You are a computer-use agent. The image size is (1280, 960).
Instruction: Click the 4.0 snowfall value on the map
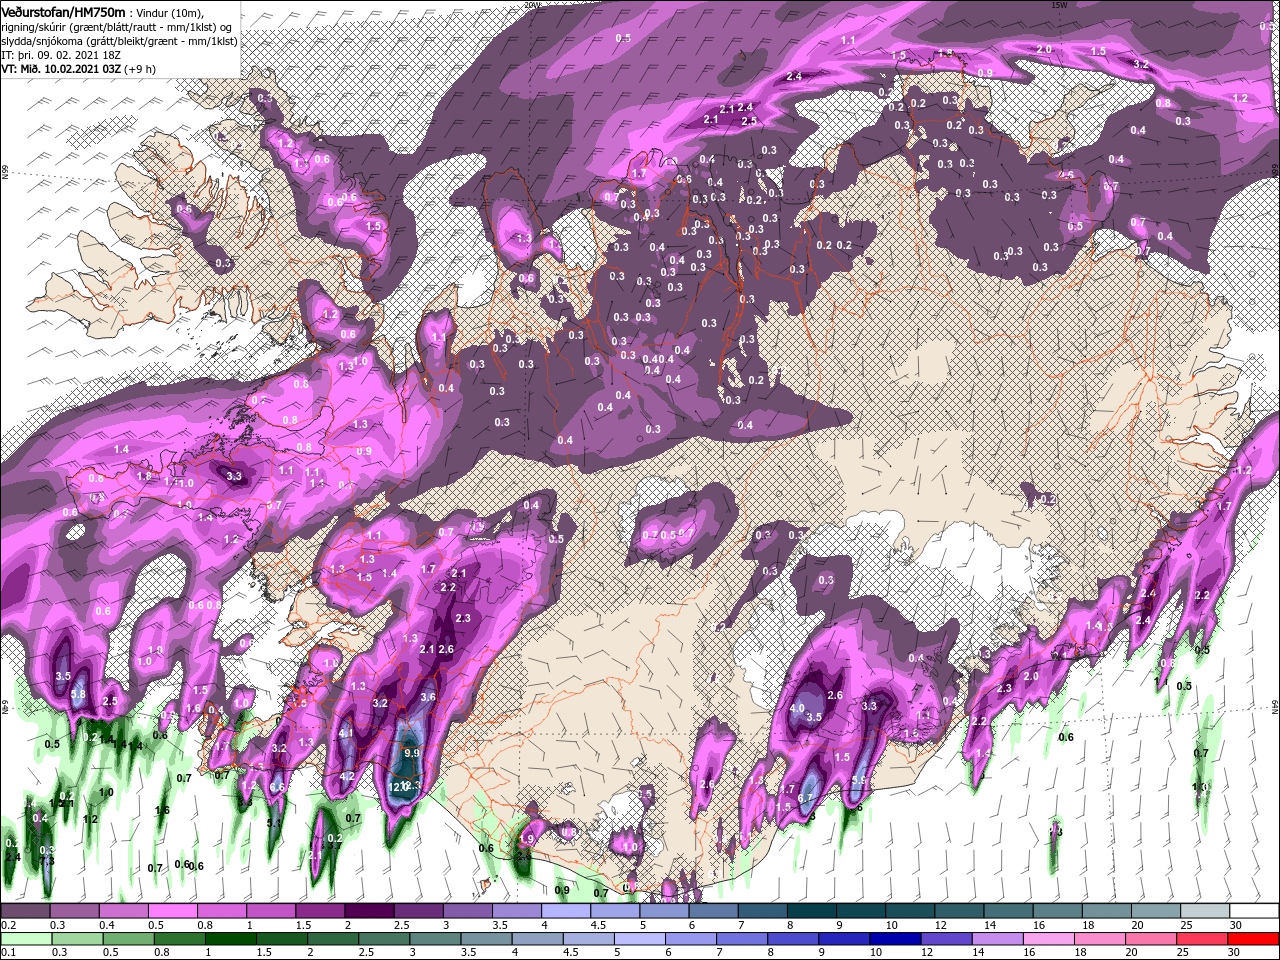797,708
